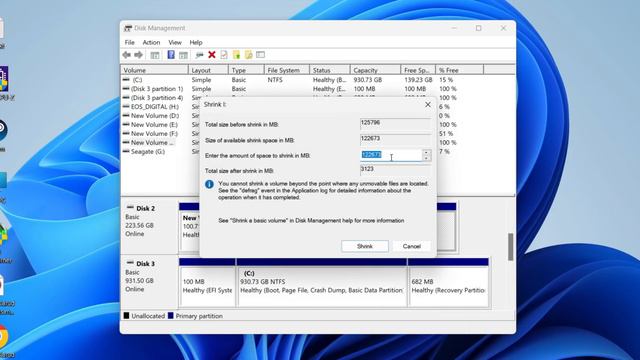Click the drive icon beside EOS_DIGITAL (H:)
The height and width of the screenshot is (360, 640).
pos(126,107)
